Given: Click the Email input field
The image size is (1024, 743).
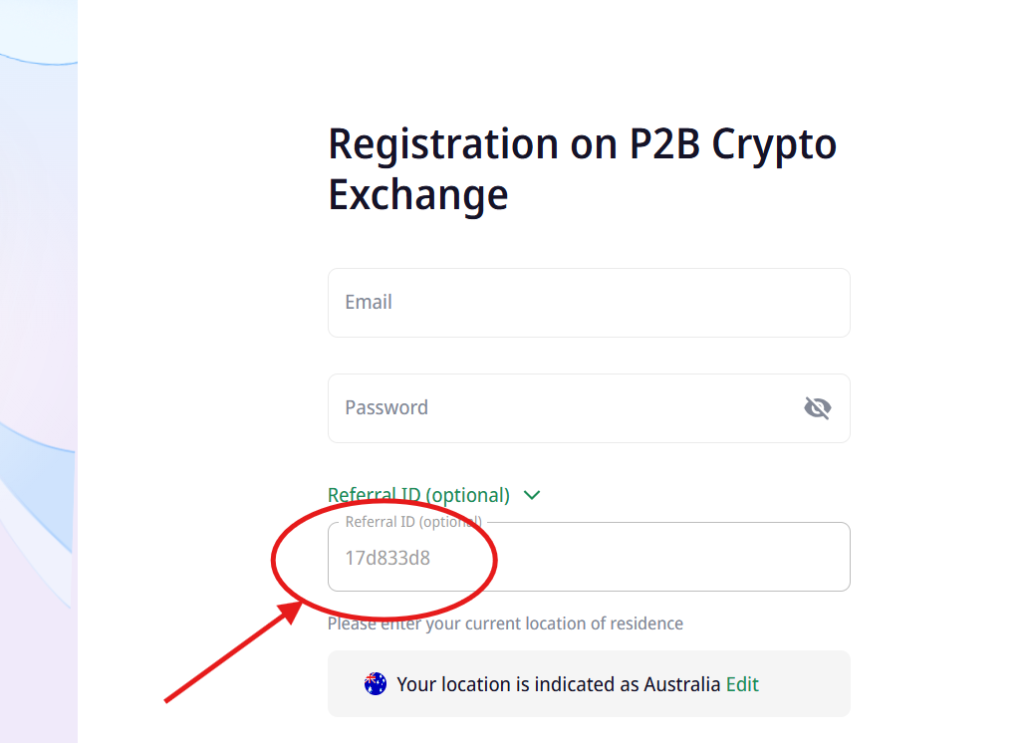Looking at the screenshot, I should click(588, 302).
